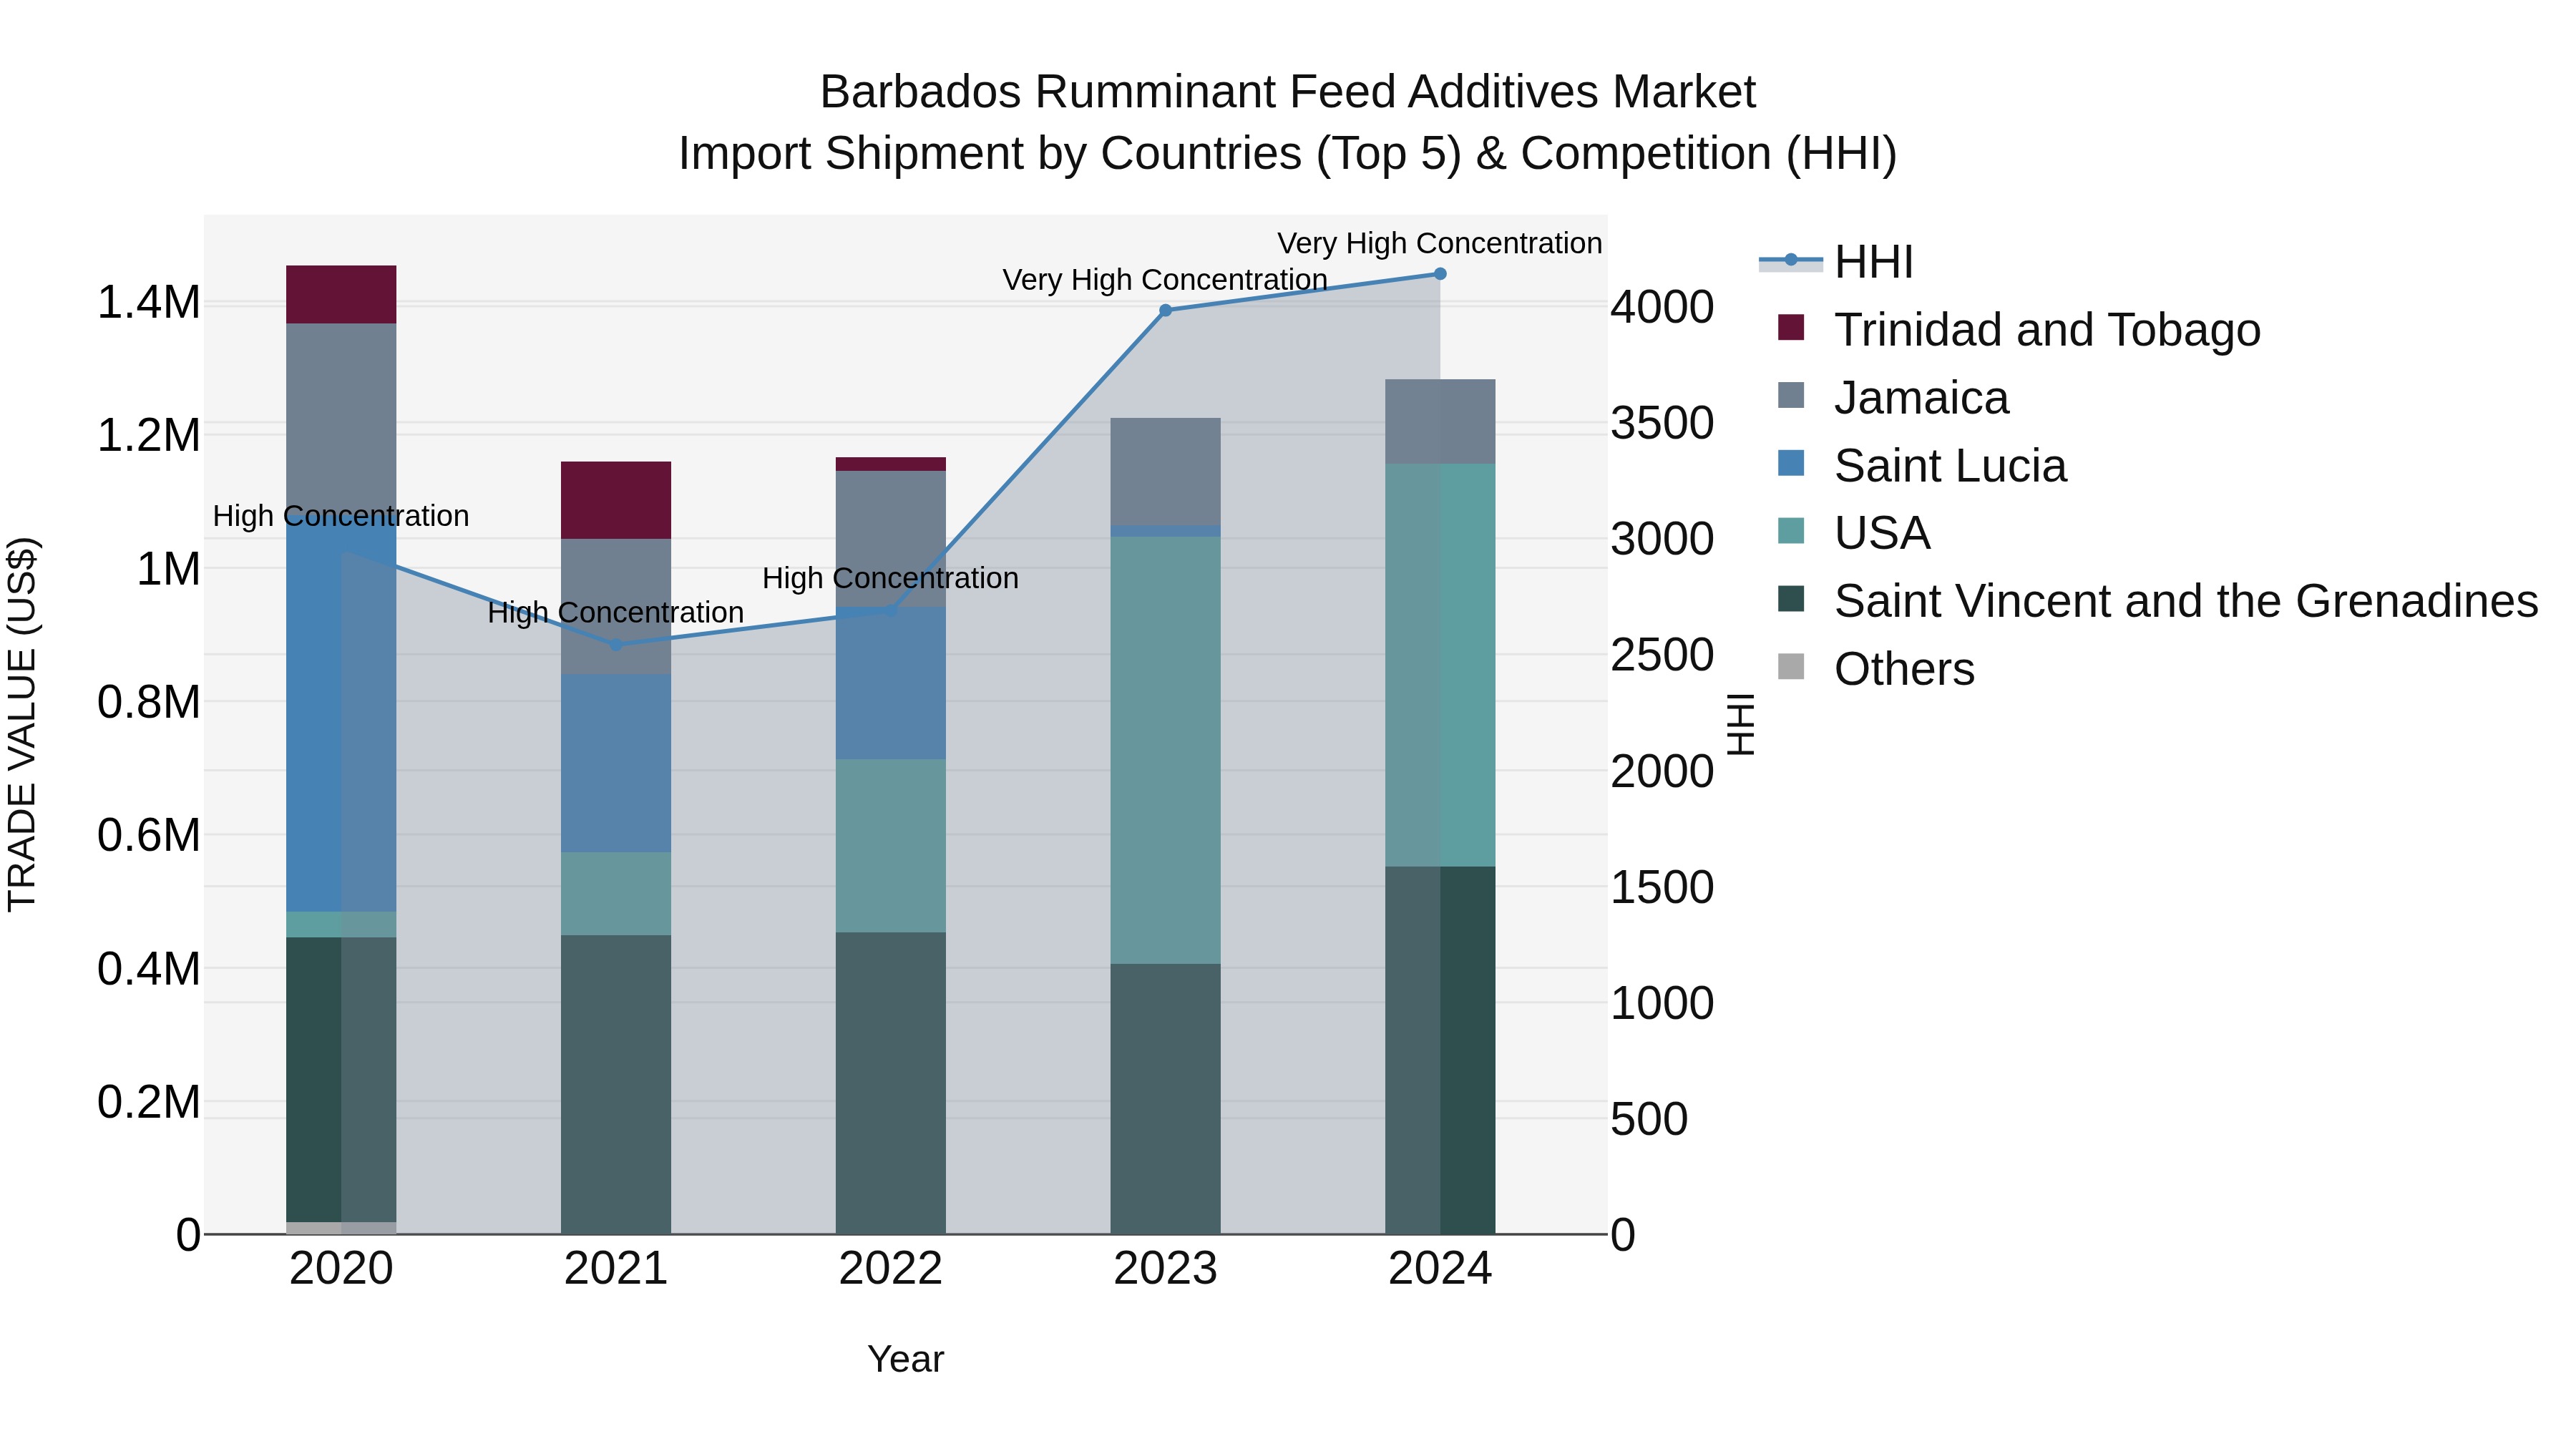Click the 'Very High Concentration' label above 2023
The width and height of the screenshot is (2576, 1449).
point(1165,280)
